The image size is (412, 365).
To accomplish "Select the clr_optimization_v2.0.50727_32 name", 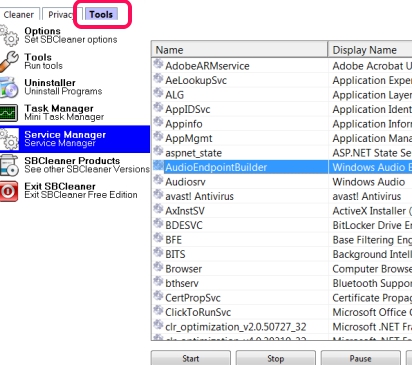I will click(236, 327).
